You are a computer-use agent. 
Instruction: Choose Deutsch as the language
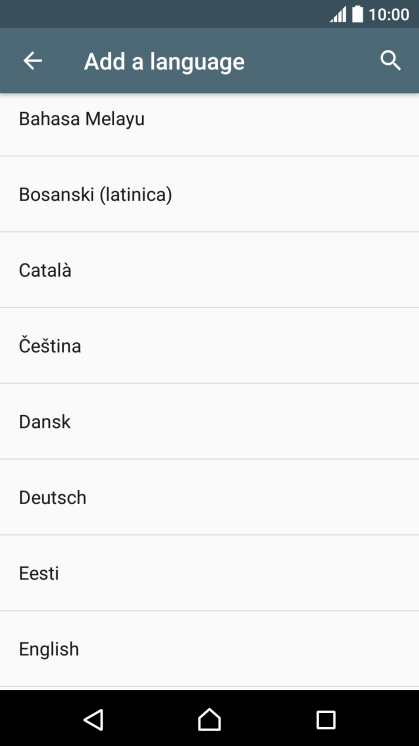(209, 497)
